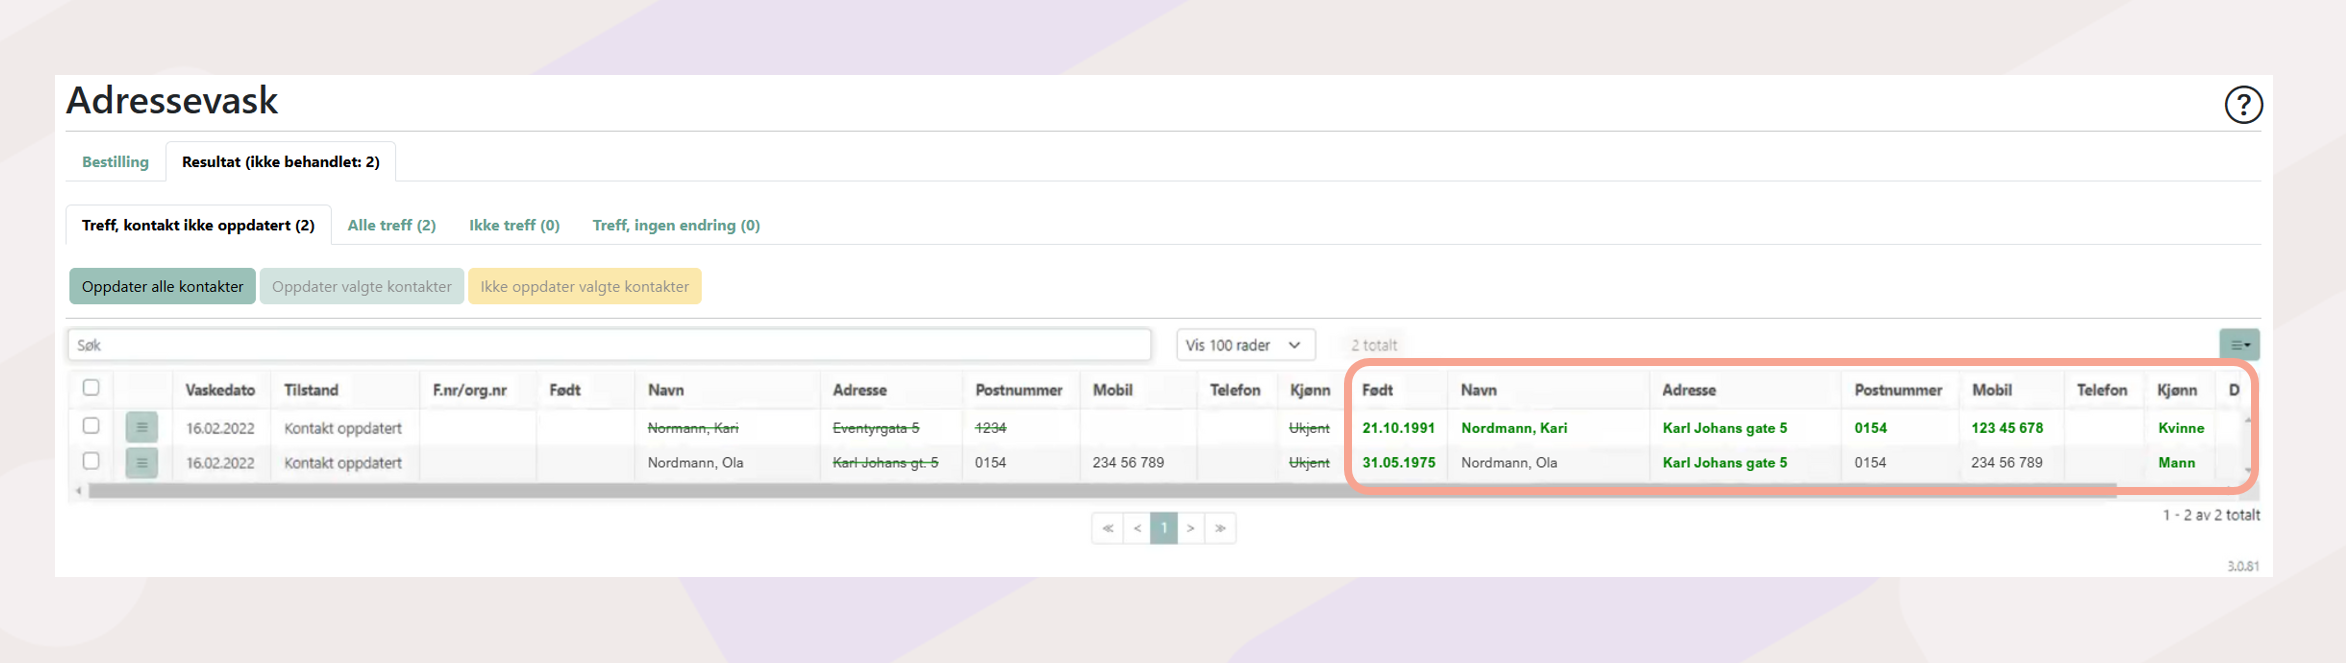Click the green date 21.10.1991
This screenshot has width=2346, height=663.
pos(1399,428)
